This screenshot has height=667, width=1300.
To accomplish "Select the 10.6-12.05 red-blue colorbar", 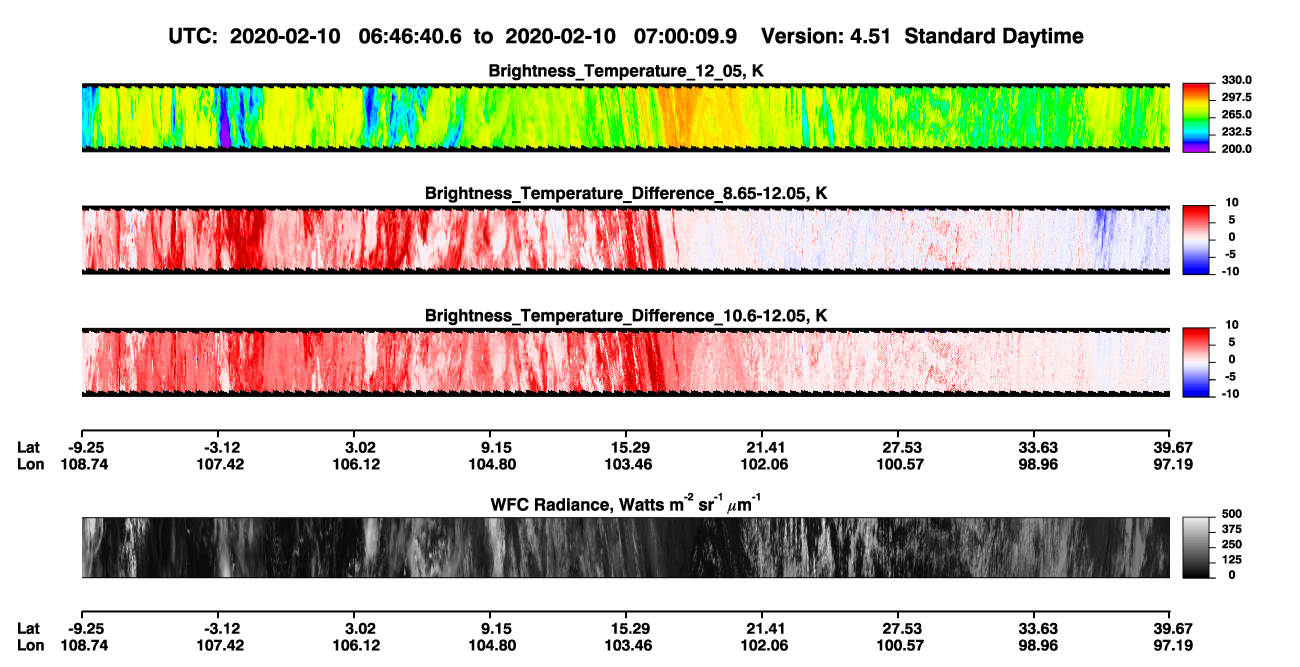I will point(1197,359).
